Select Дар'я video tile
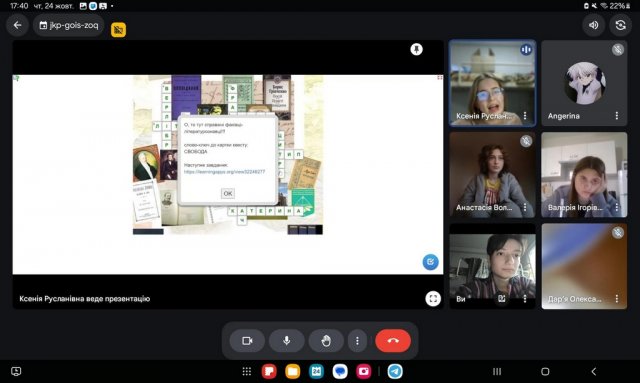Image resolution: width=640 pixels, height=383 pixels. (x=584, y=266)
